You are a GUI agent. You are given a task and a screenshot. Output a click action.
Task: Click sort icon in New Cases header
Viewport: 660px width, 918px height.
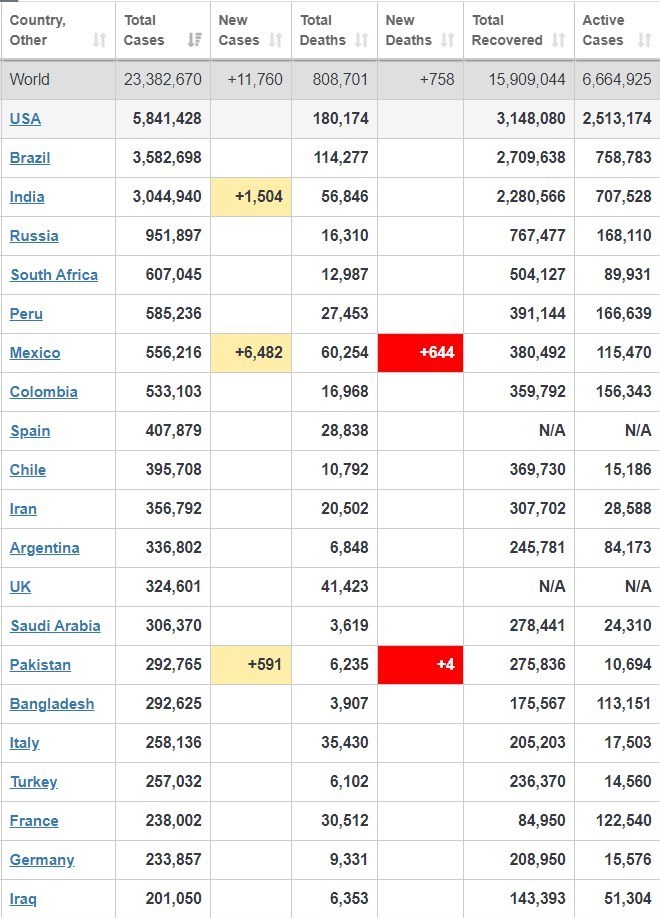pyautogui.click(x=277, y=40)
